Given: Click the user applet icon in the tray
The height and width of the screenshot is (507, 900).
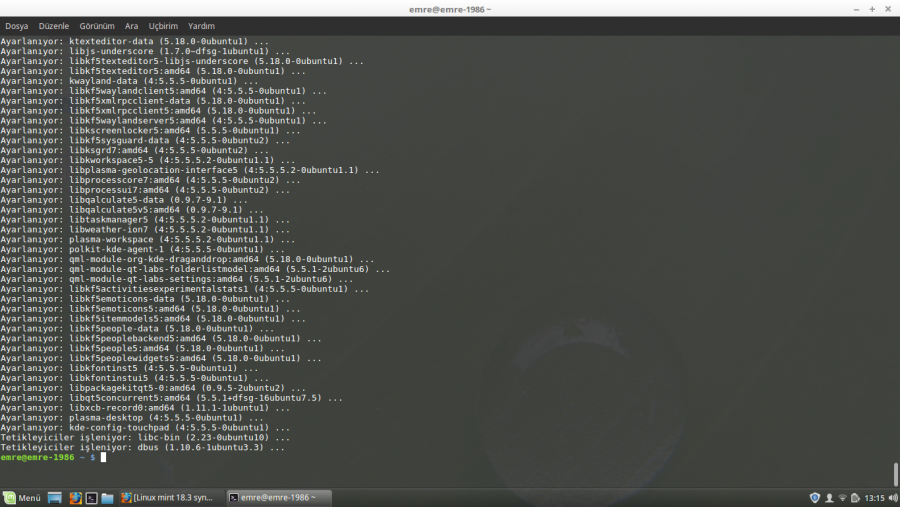Looking at the screenshot, I should coord(829,498).
